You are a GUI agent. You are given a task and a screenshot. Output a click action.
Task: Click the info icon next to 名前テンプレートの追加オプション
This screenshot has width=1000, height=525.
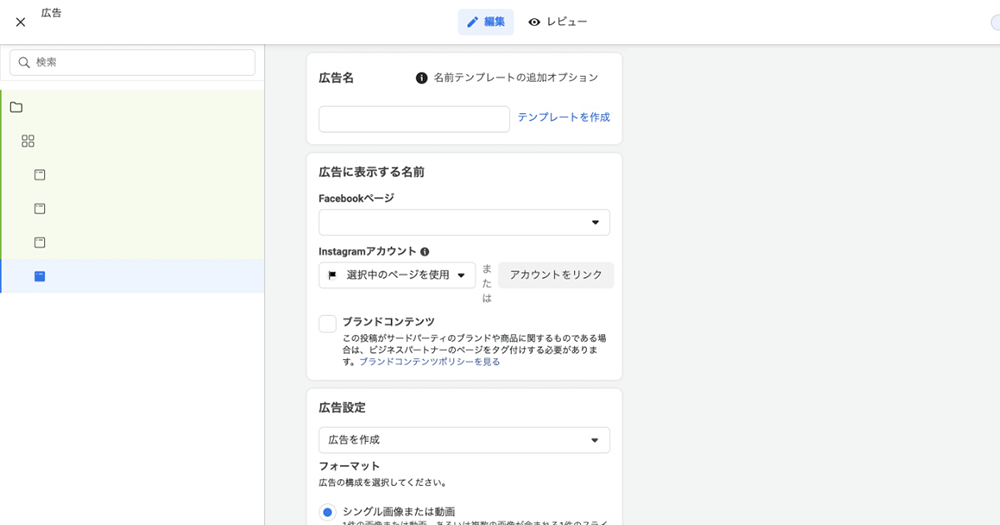pyautogui.click(x=422, y=78)
